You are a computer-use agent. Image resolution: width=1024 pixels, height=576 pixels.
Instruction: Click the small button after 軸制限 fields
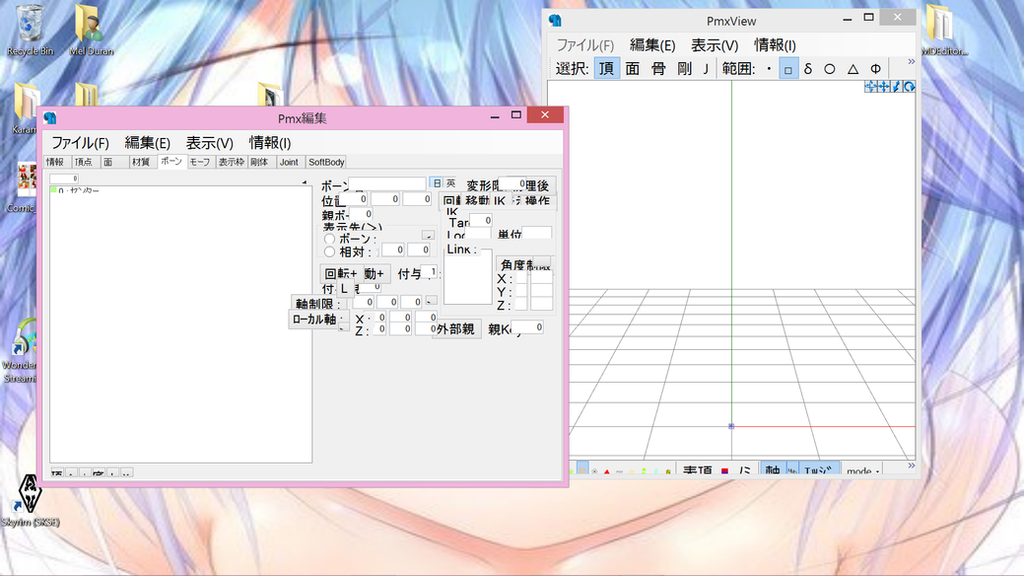click(431, 301)
